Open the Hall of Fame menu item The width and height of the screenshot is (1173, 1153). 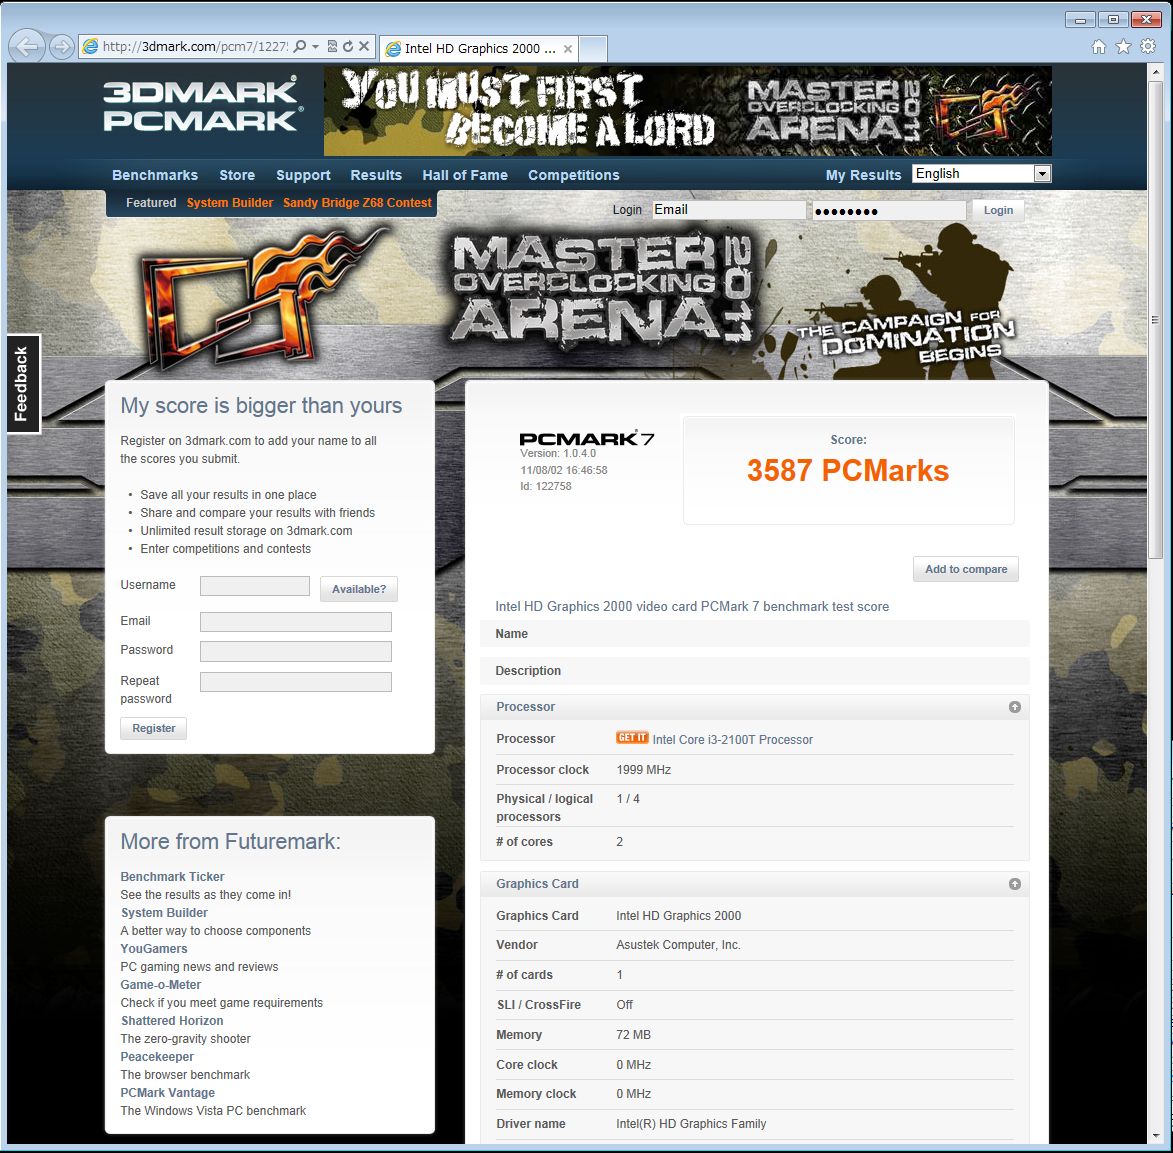point(465,175)
